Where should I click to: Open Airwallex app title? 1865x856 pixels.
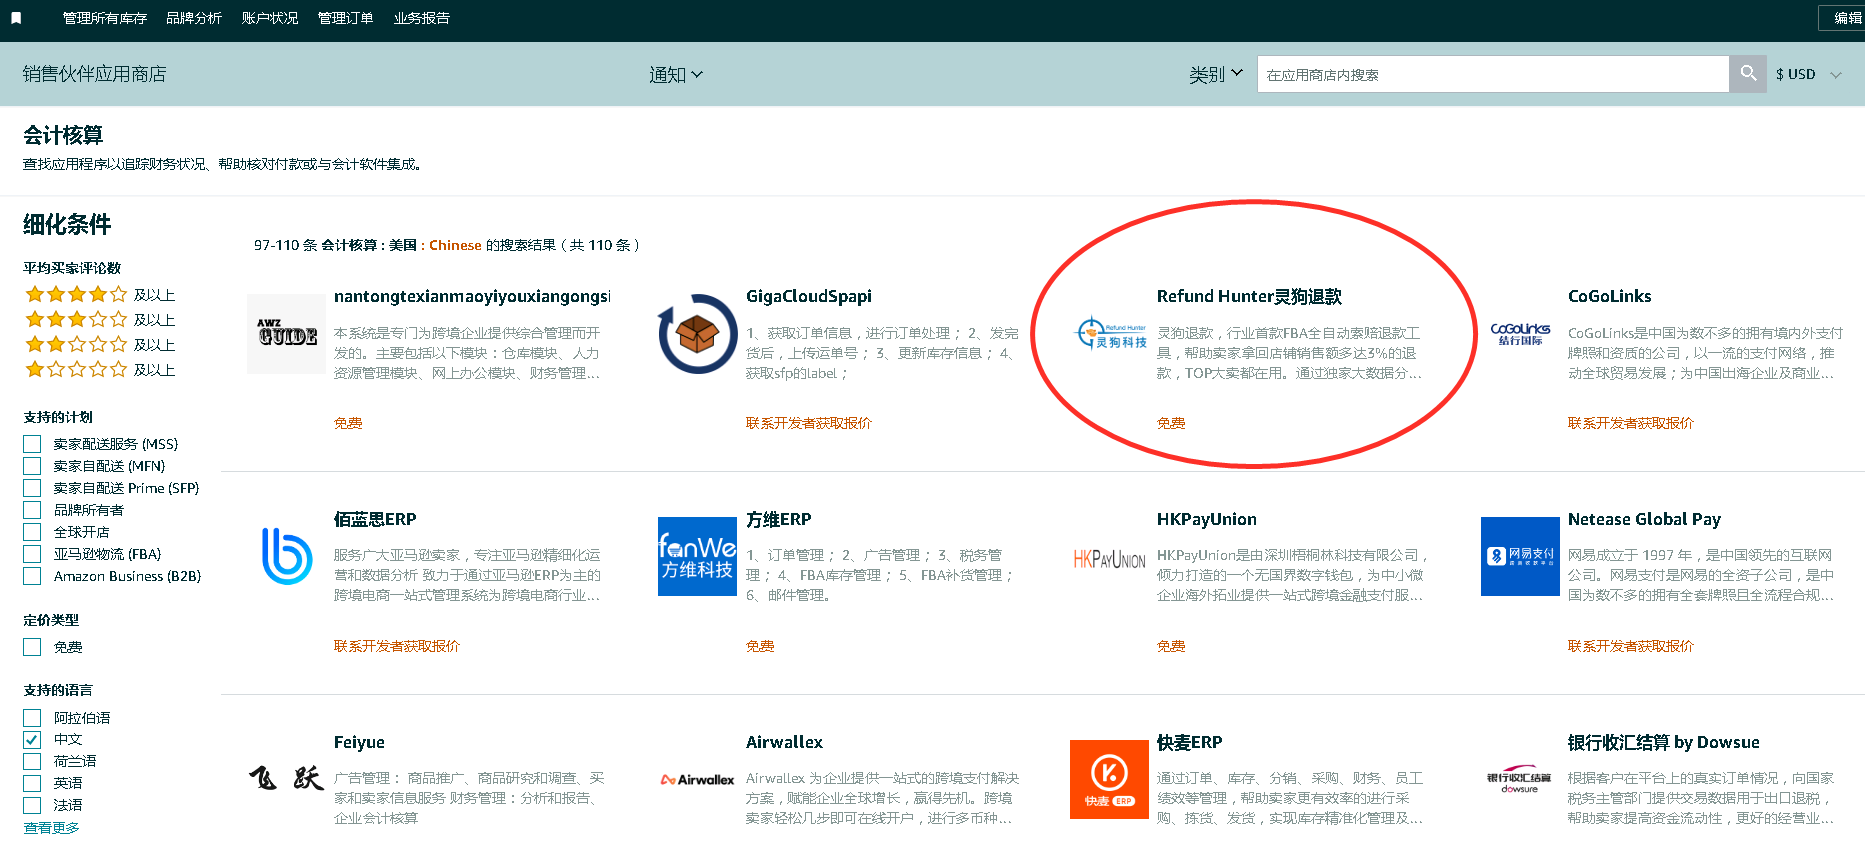(x=785, y=742)
